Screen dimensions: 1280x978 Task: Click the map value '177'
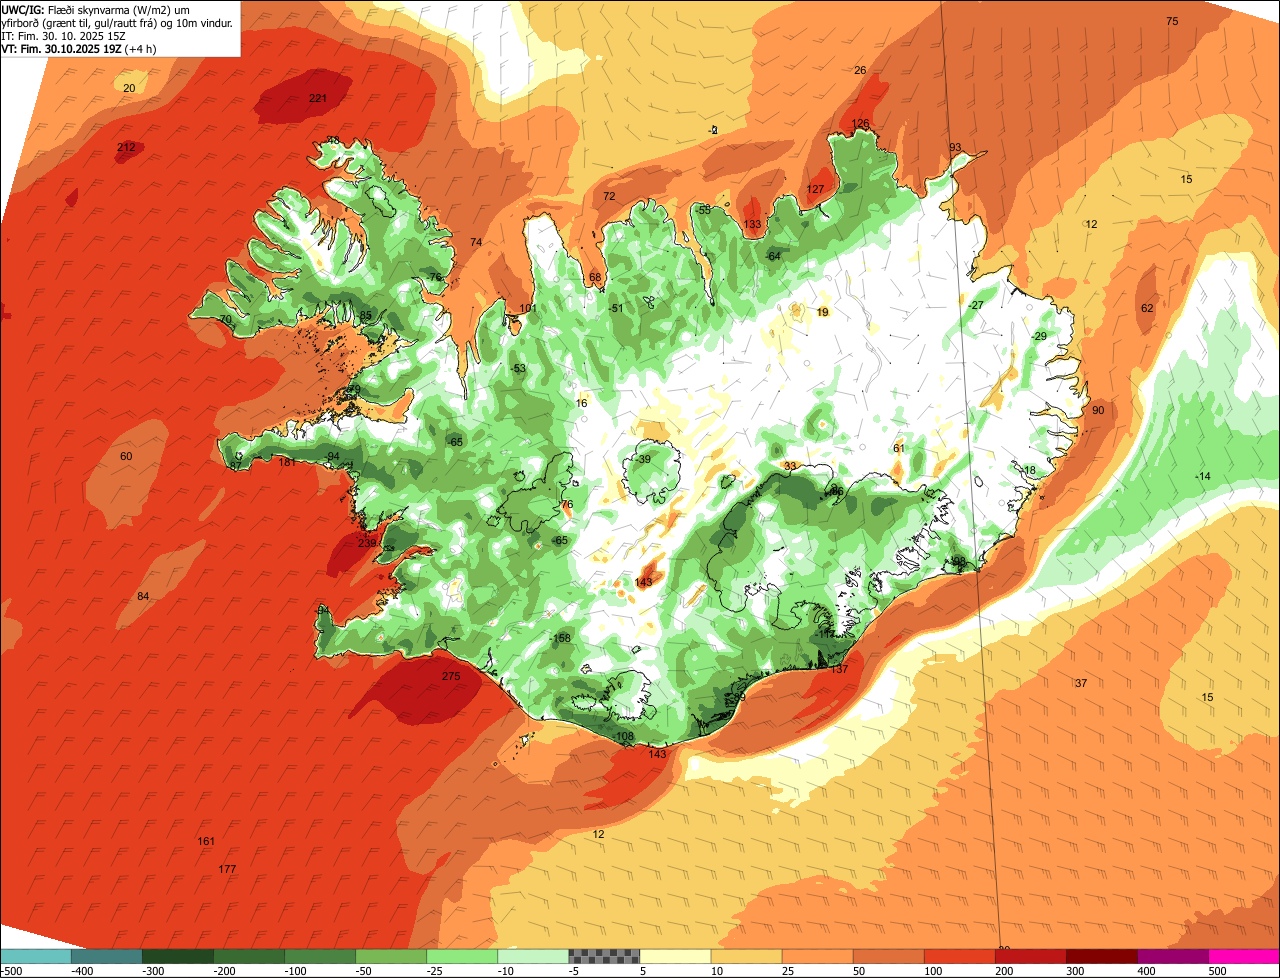click(x=227, y=869)
